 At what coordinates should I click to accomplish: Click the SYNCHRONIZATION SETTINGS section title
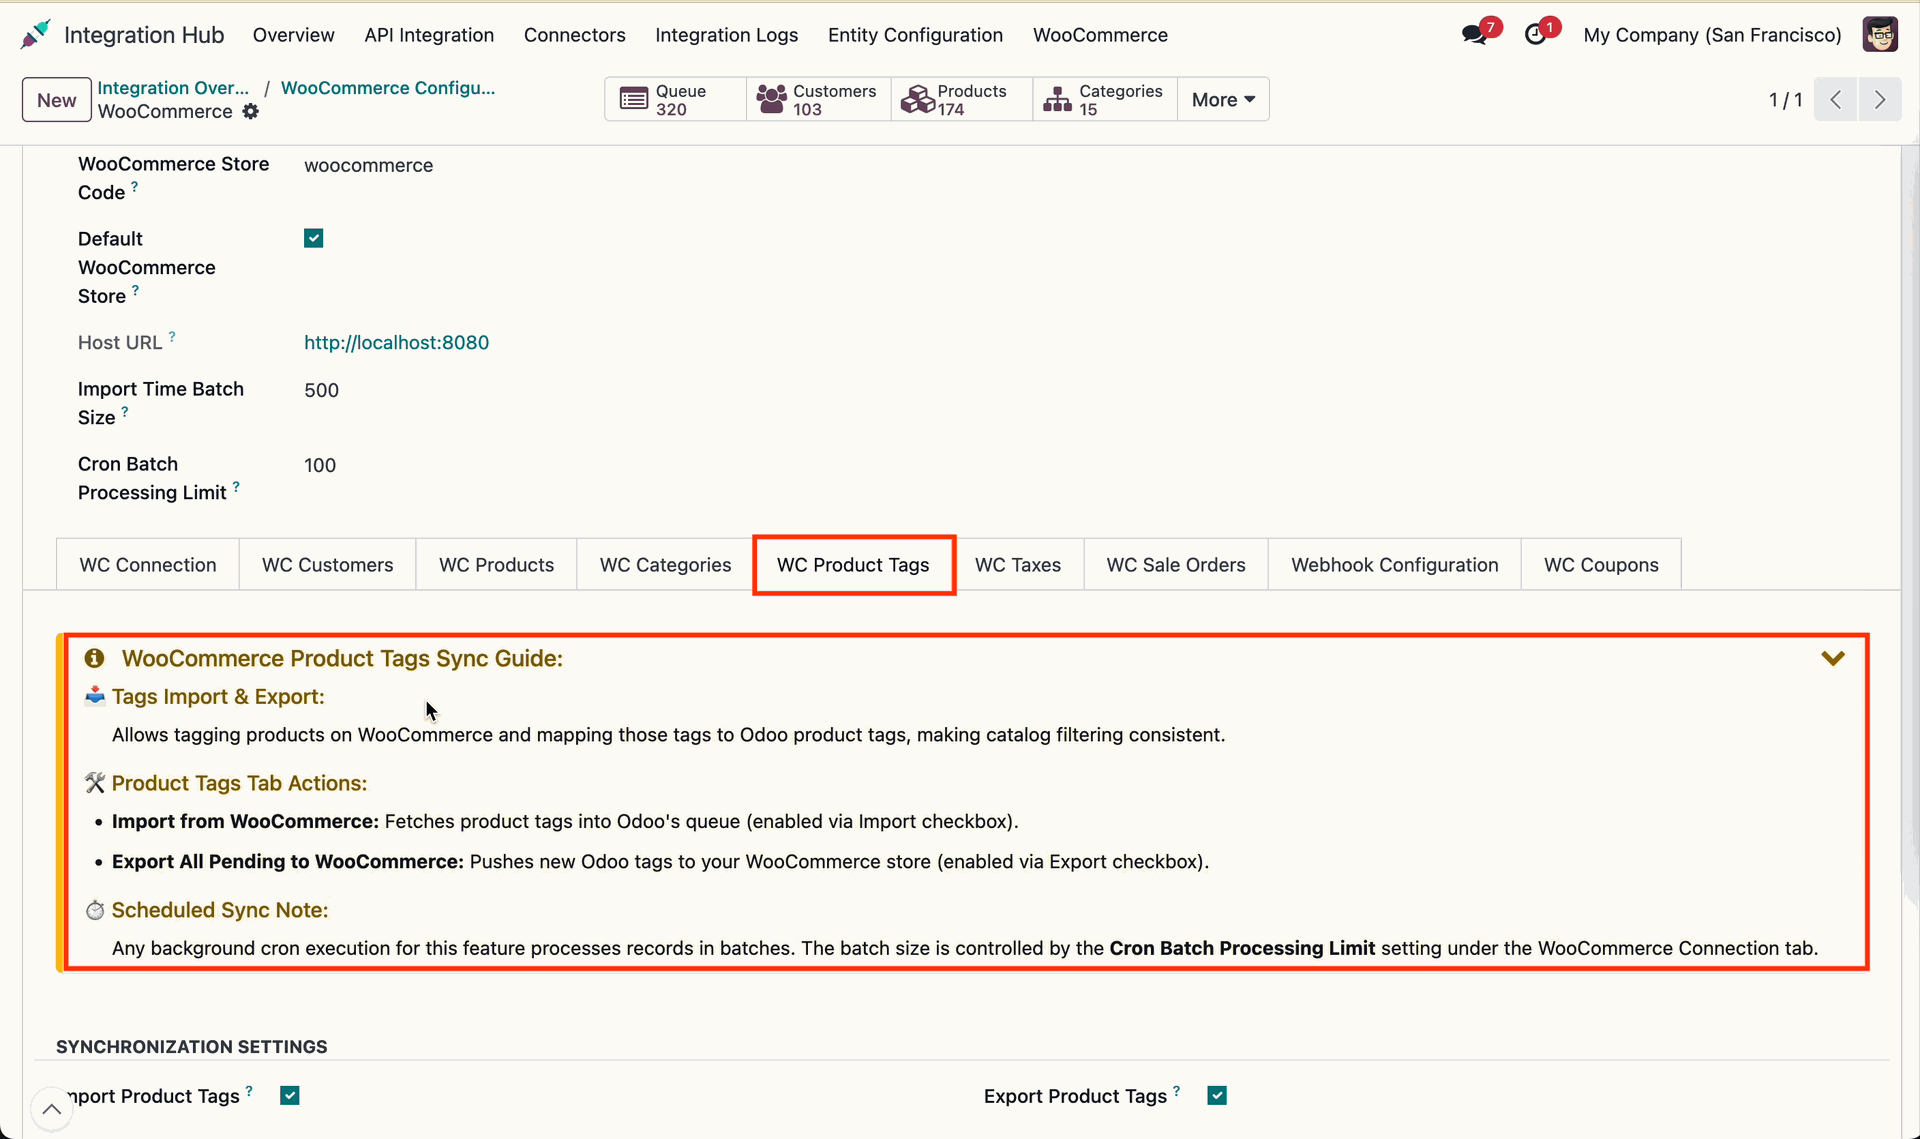[x=192, y=1047]
